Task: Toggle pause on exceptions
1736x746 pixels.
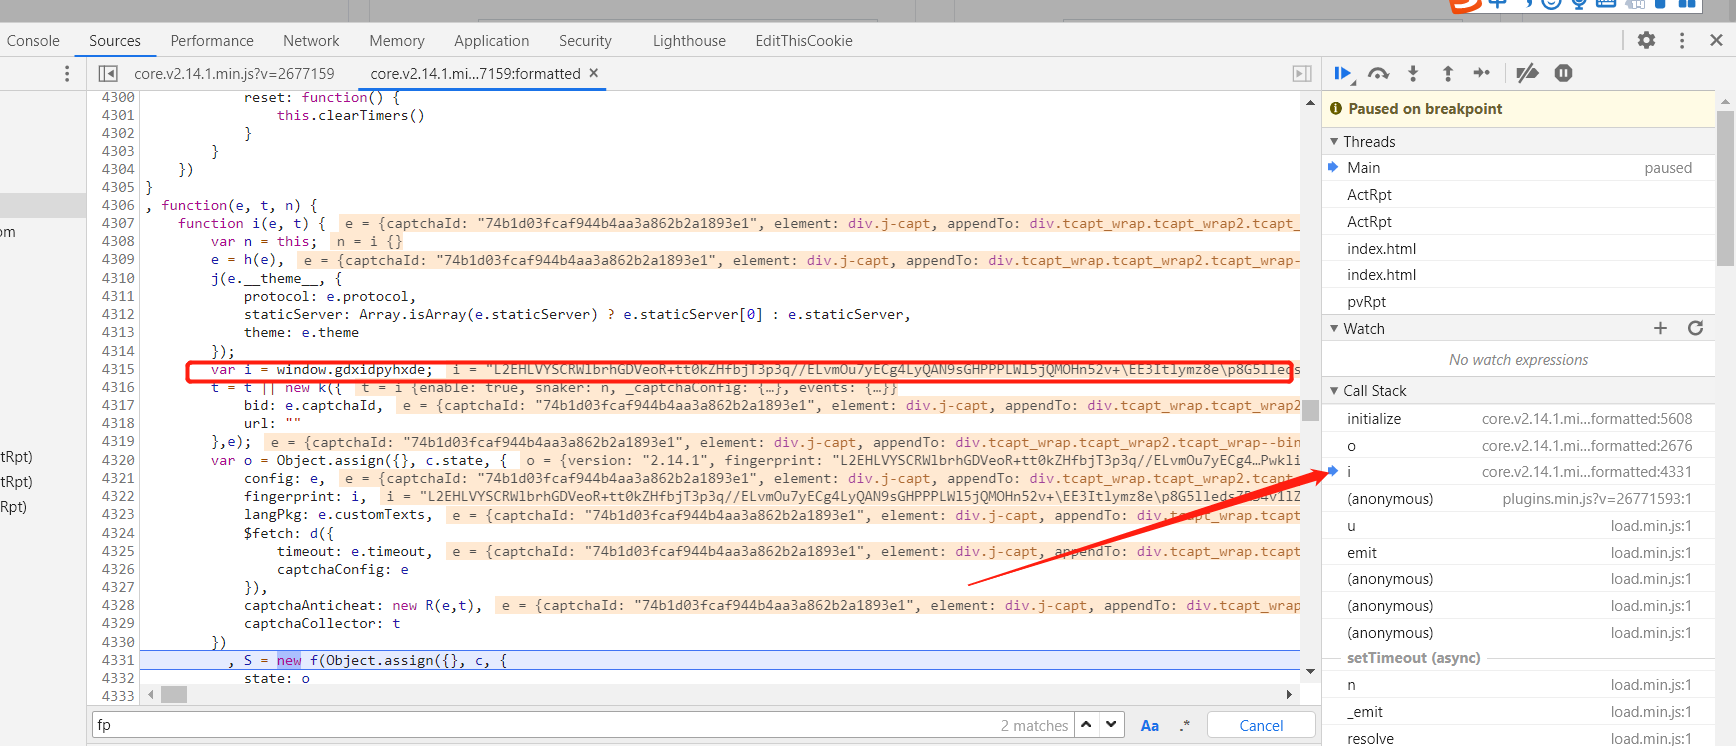Action: [x=1564, y=73]
